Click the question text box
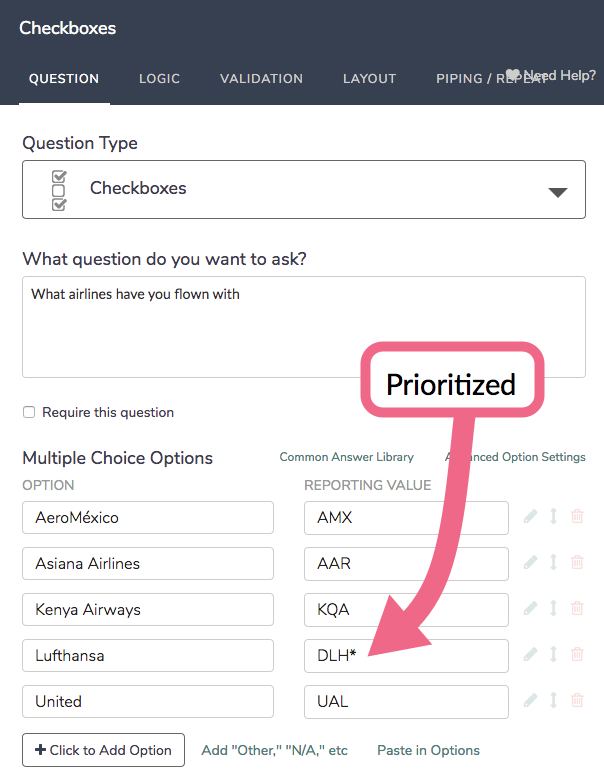This screenshot has height=778, width=604. (x=304, y=327)
